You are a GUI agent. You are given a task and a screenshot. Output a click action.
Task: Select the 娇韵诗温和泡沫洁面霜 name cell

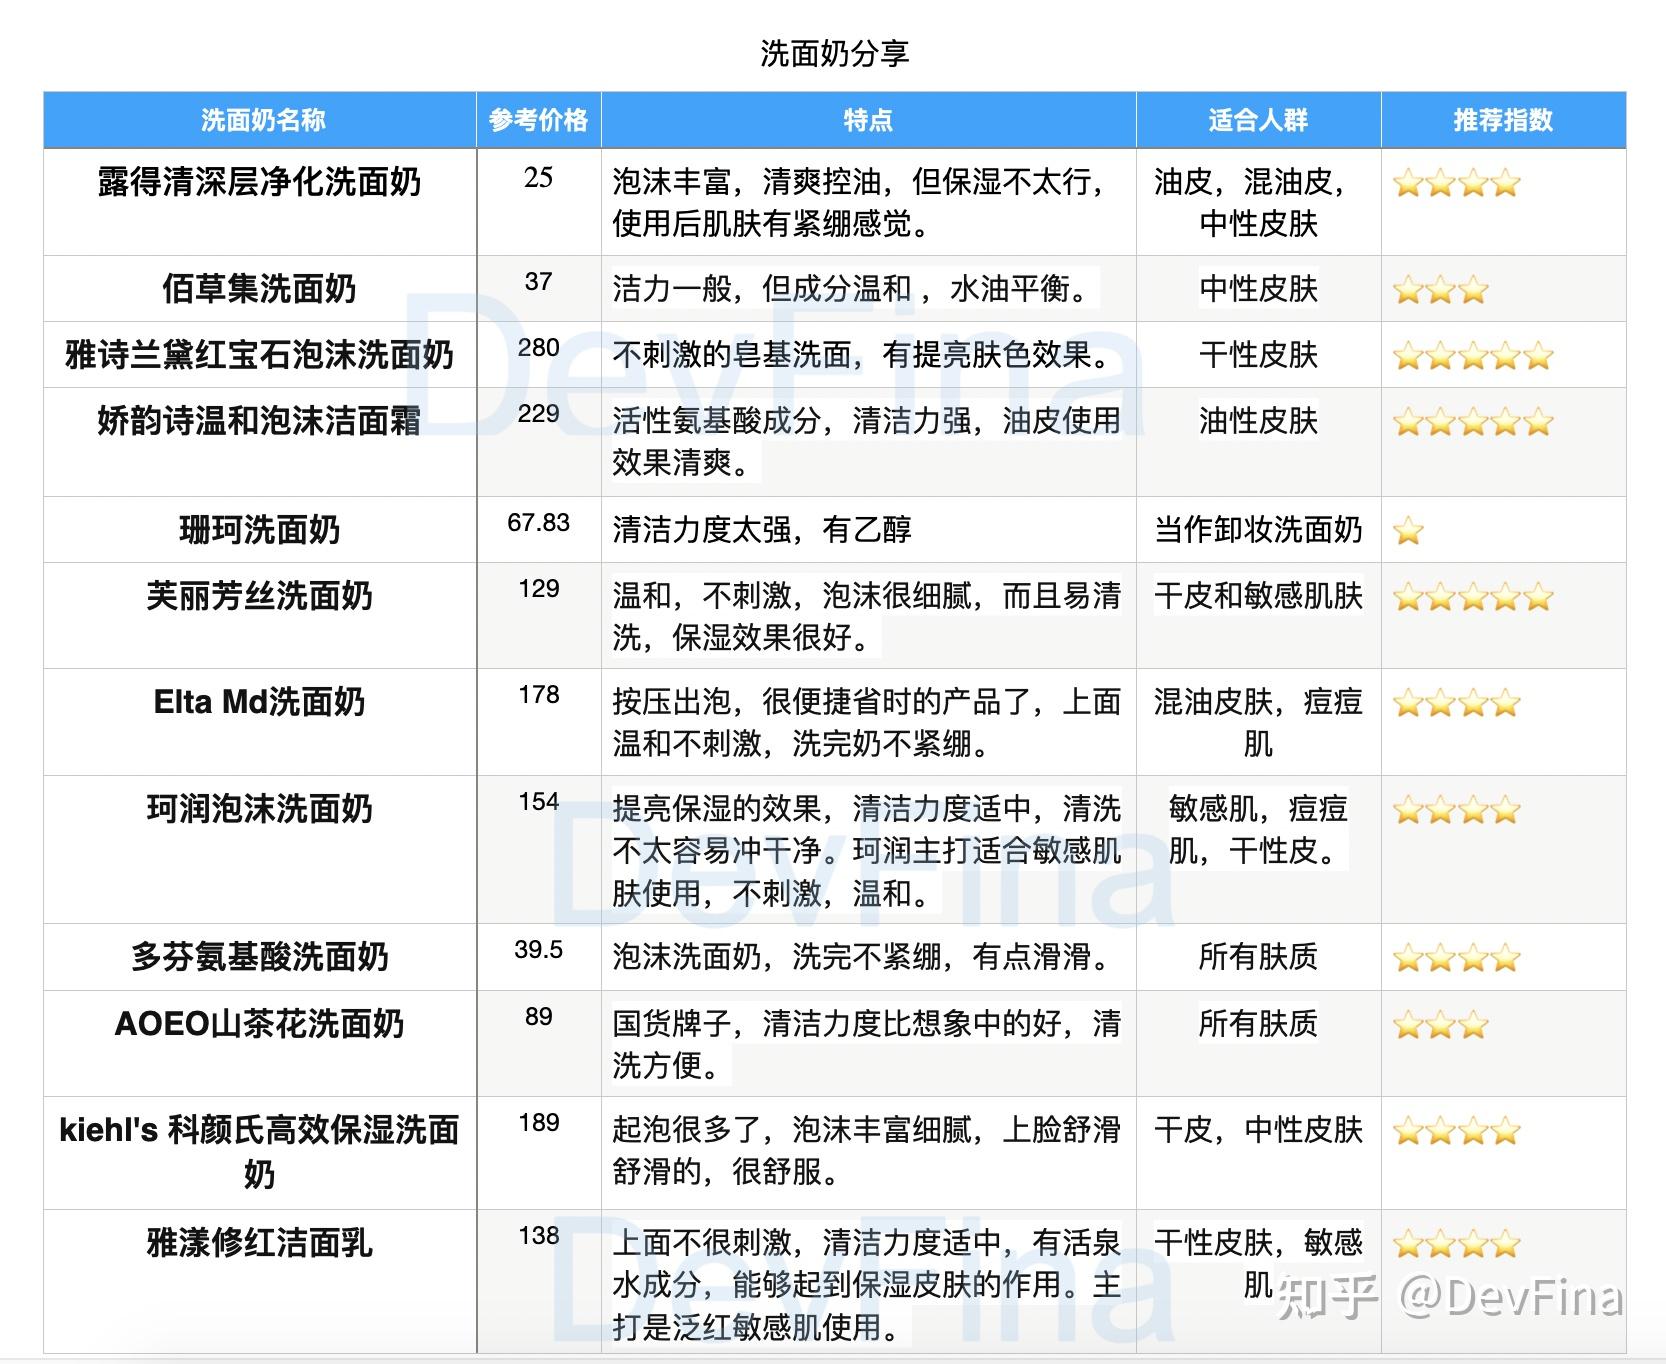click(x=260, y=442)
